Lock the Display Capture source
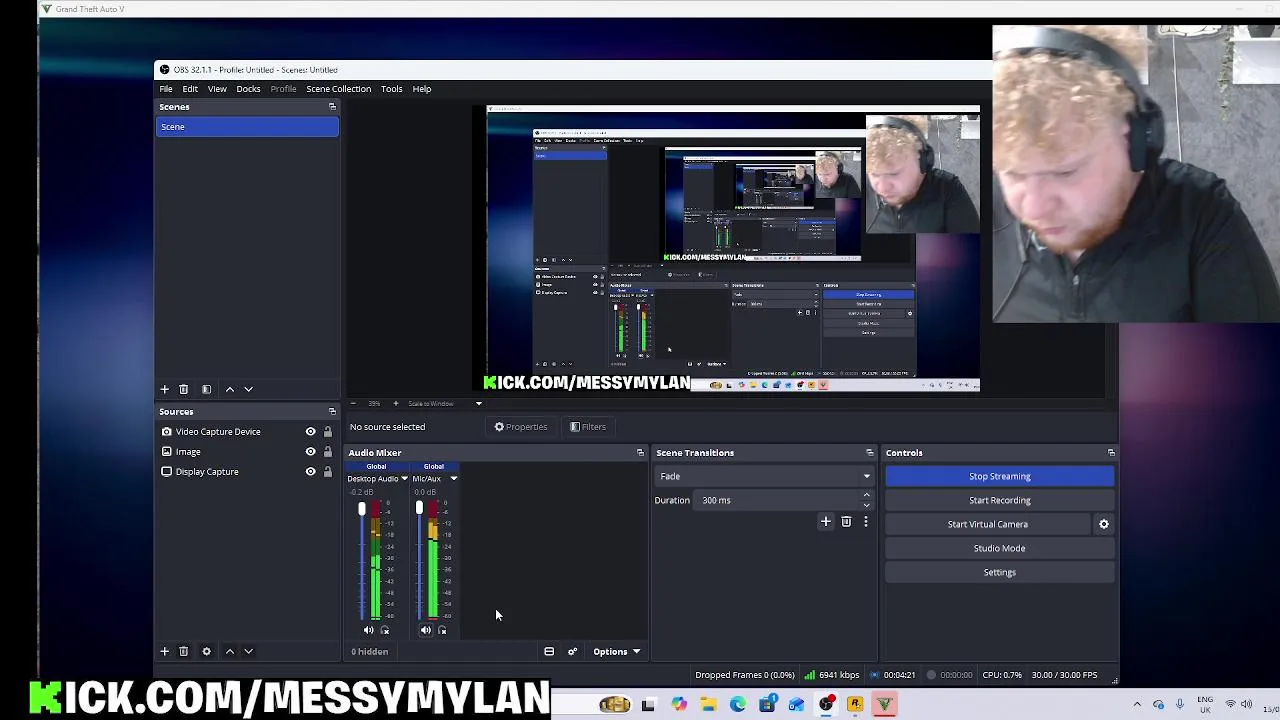Image resolution: width=1280 pixels, height=720 pixels. [327, 472]
